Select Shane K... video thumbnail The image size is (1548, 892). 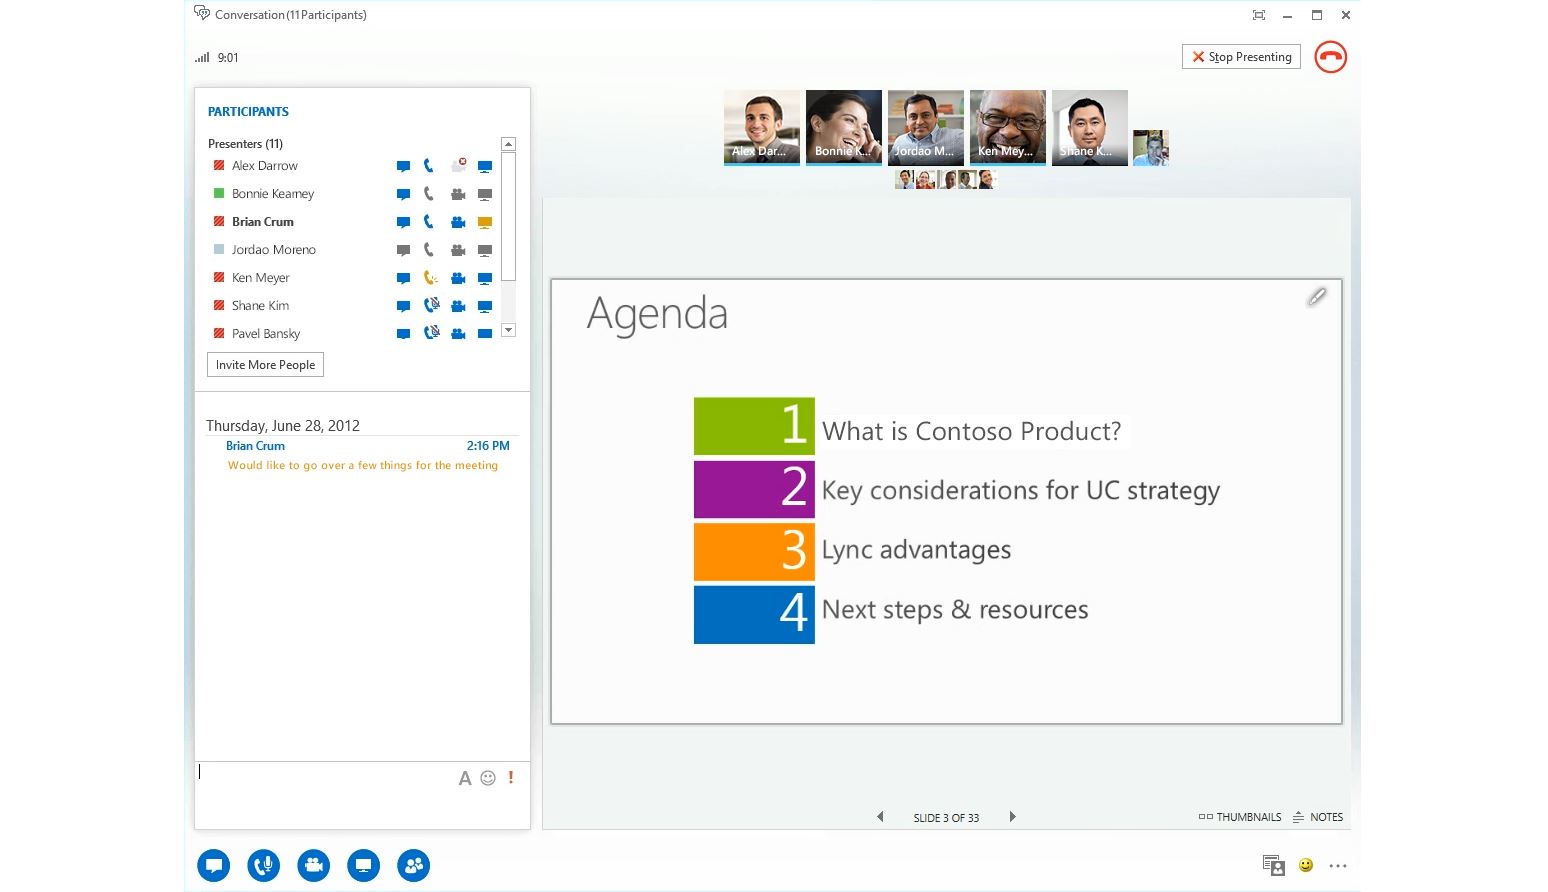click(1090, 127)
